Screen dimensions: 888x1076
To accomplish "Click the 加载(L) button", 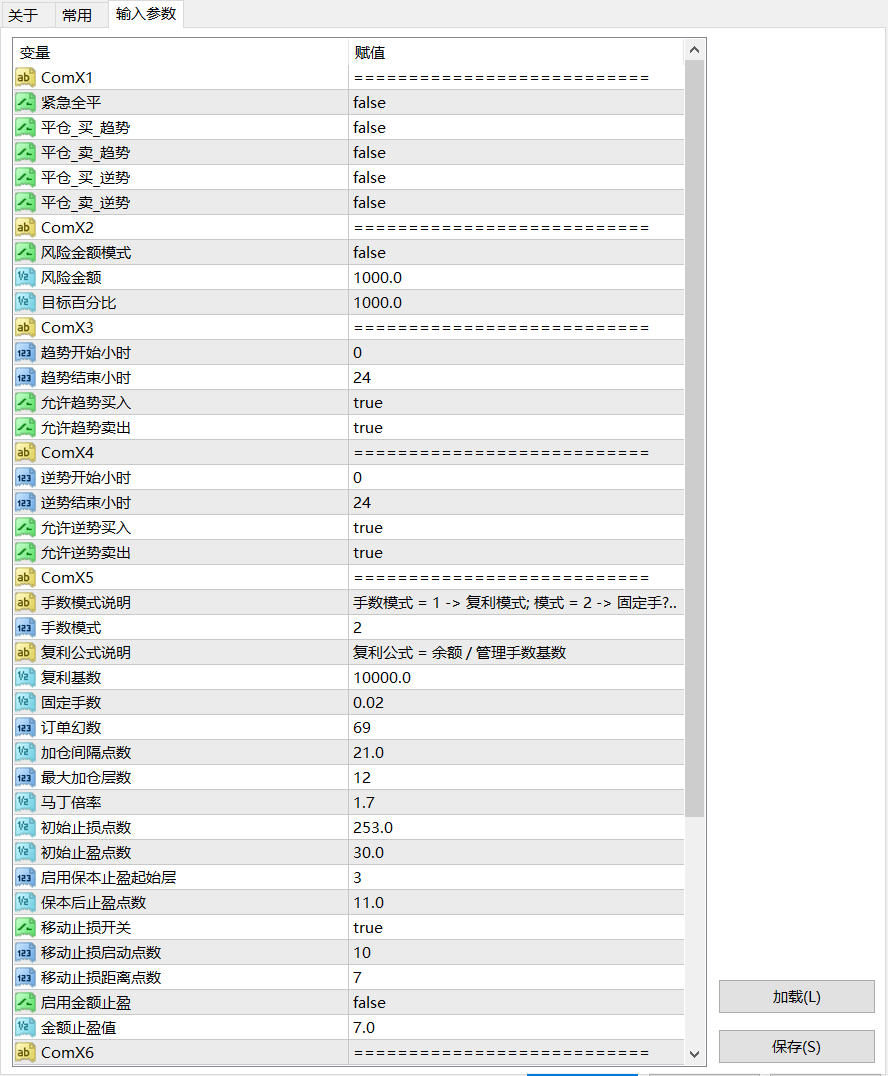I will click(796, 997).
